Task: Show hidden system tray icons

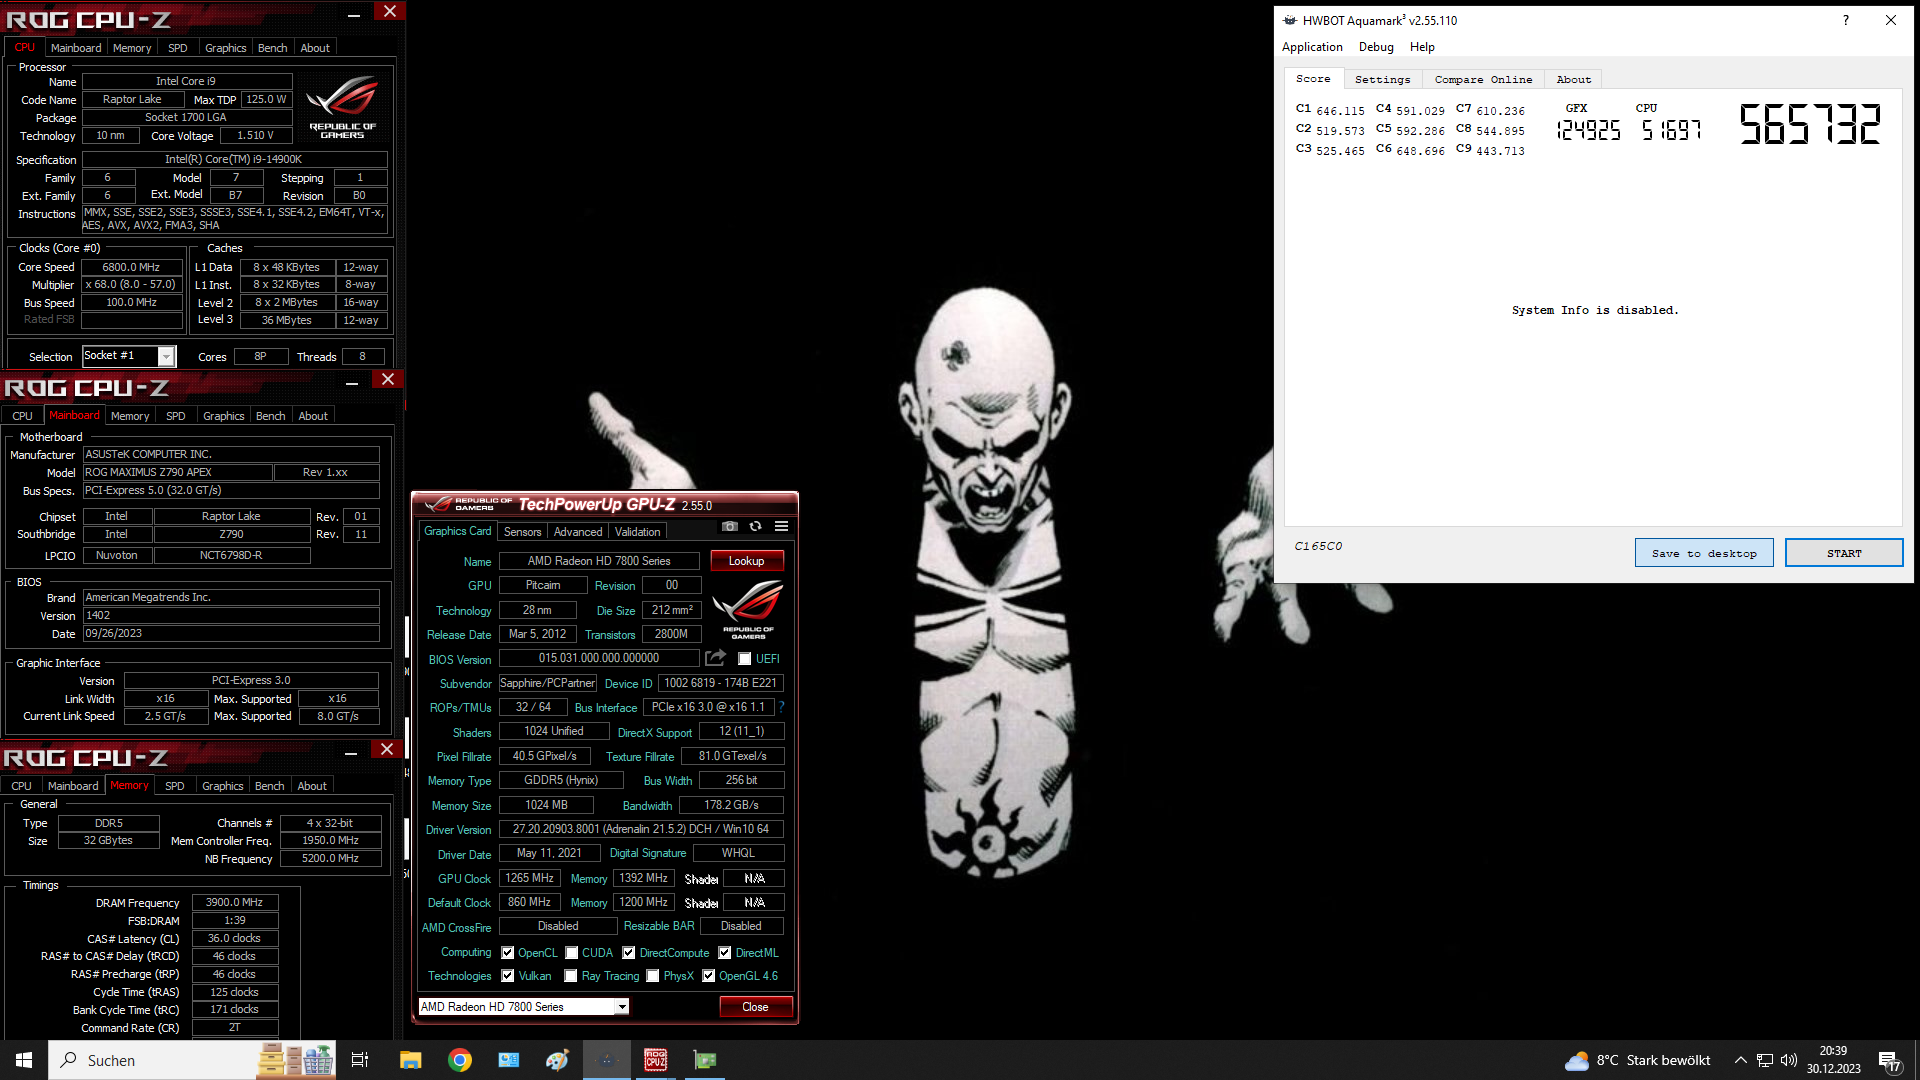Action: [1741, 1060]
